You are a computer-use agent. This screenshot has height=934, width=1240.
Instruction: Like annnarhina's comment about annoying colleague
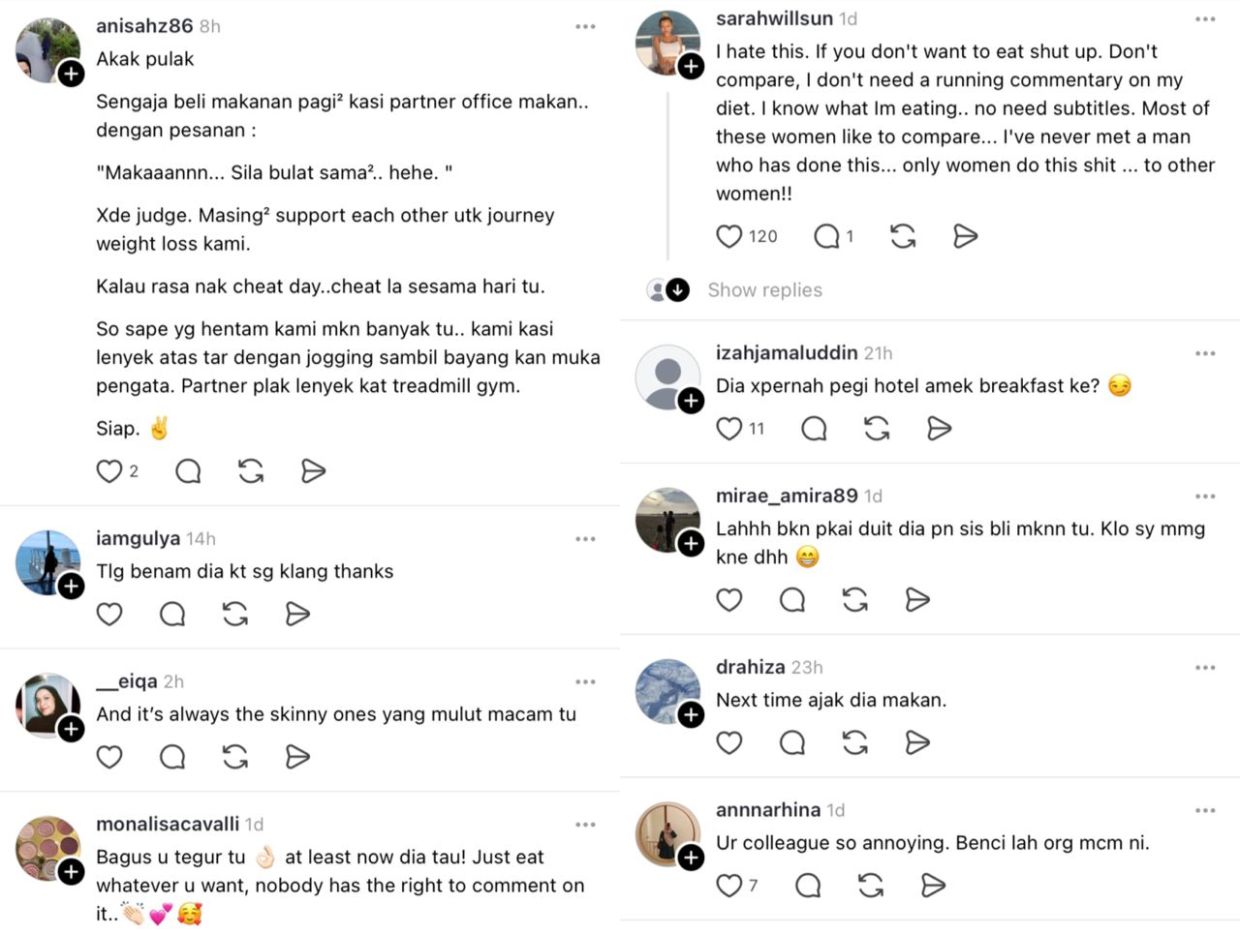click(x=730, y=885)
